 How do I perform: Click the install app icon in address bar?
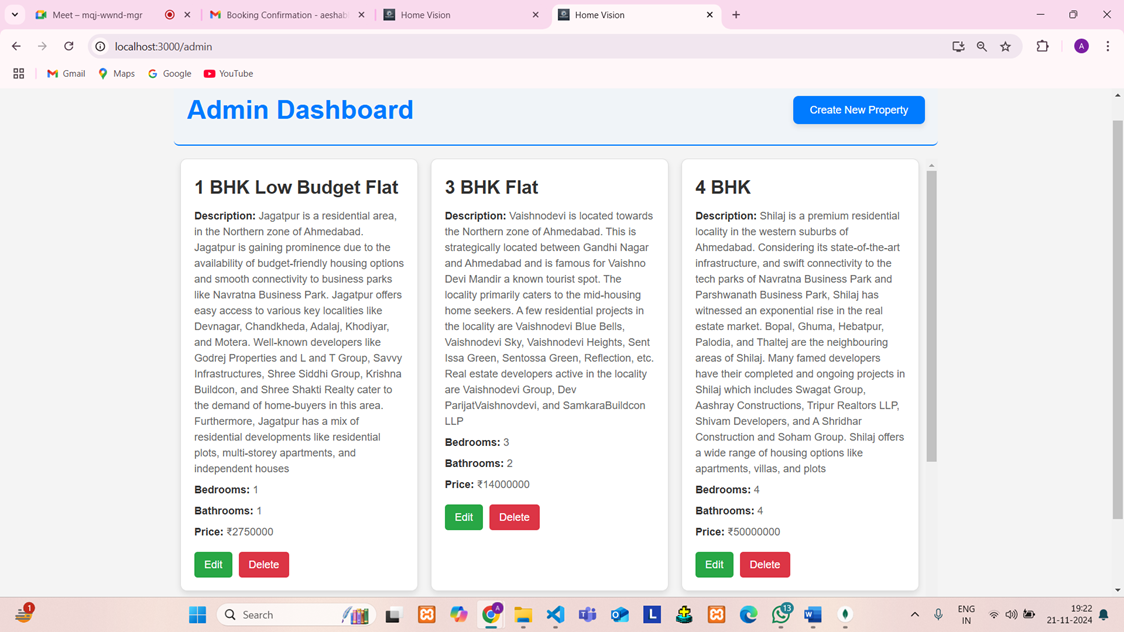[958, 46]
